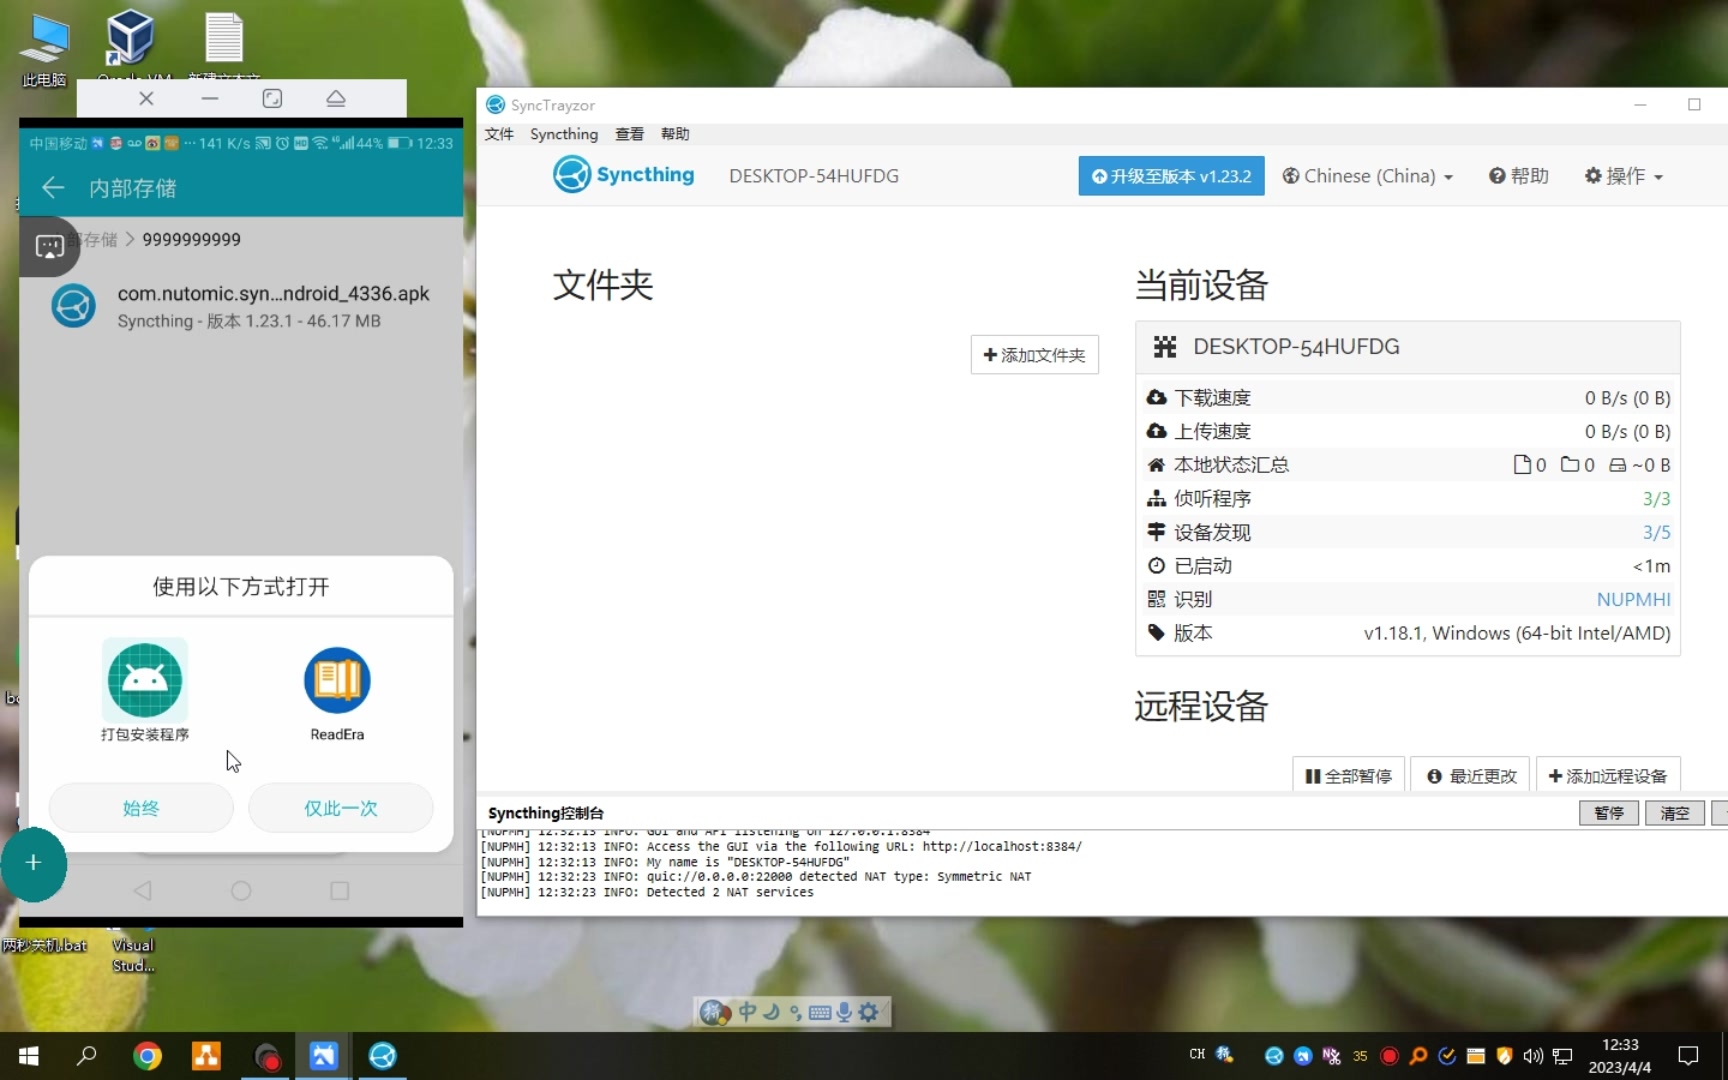Screen dimensions: 1728x1080
Task: Select the com.nutomic.syn...ndroid_4336.apk file
Action: (241, 306)
